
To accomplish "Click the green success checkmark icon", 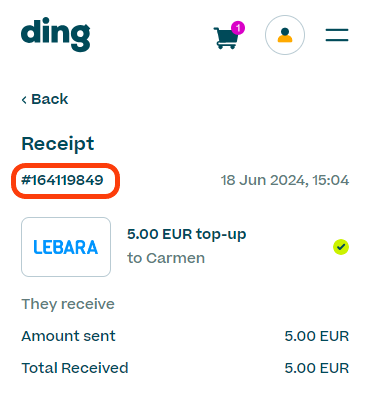I will coord(341,247).
